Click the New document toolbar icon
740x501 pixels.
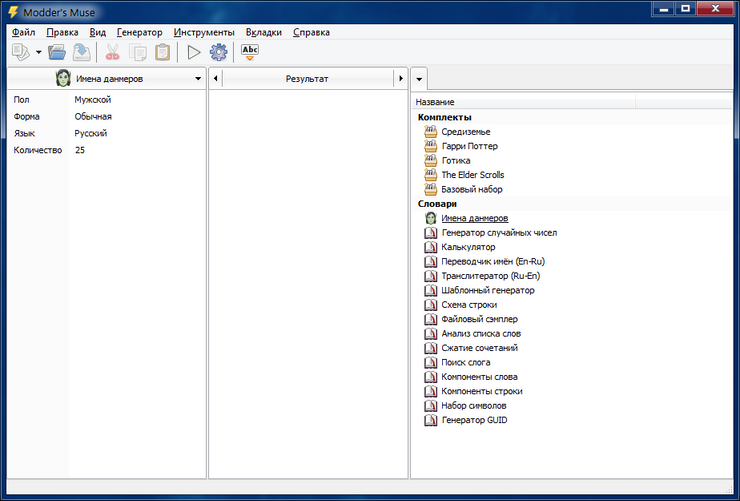click(x=20, y=52)
